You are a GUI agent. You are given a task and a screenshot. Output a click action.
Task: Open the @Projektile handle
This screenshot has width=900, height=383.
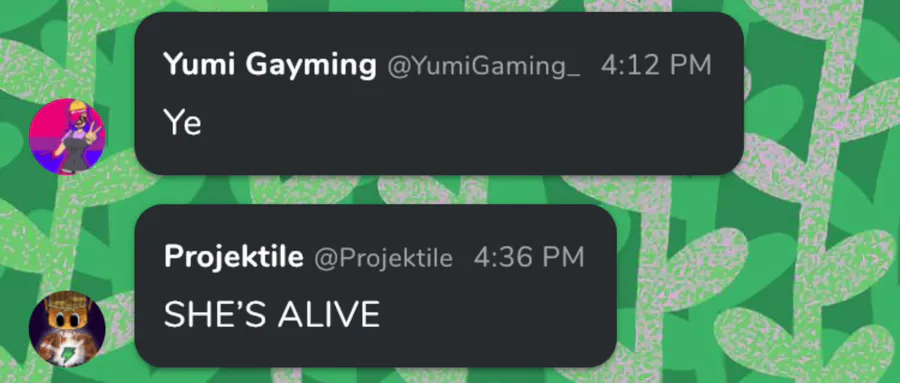383,258
